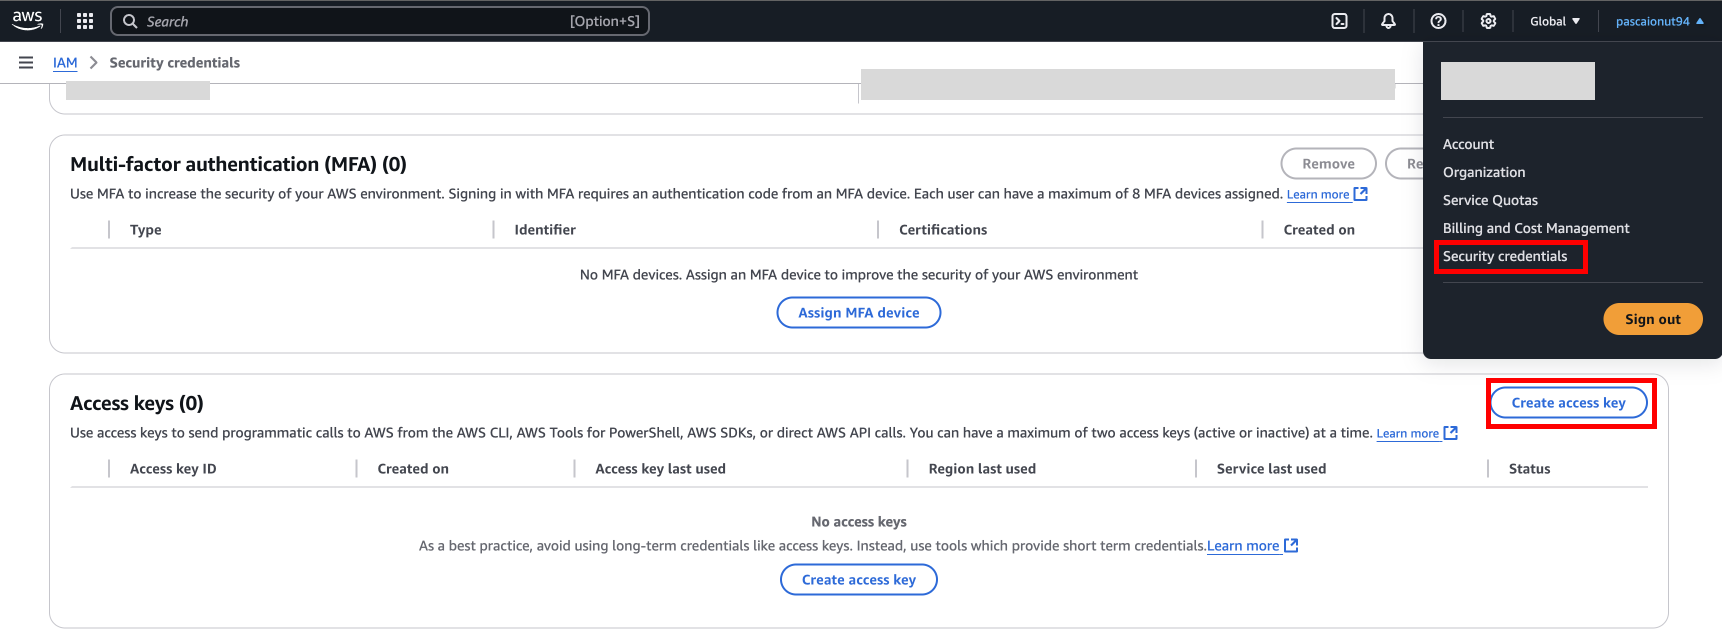The image size is (1722, 629).
Task: Toggle the side navigation hamburger icon
Action: [x=26, y=62]
